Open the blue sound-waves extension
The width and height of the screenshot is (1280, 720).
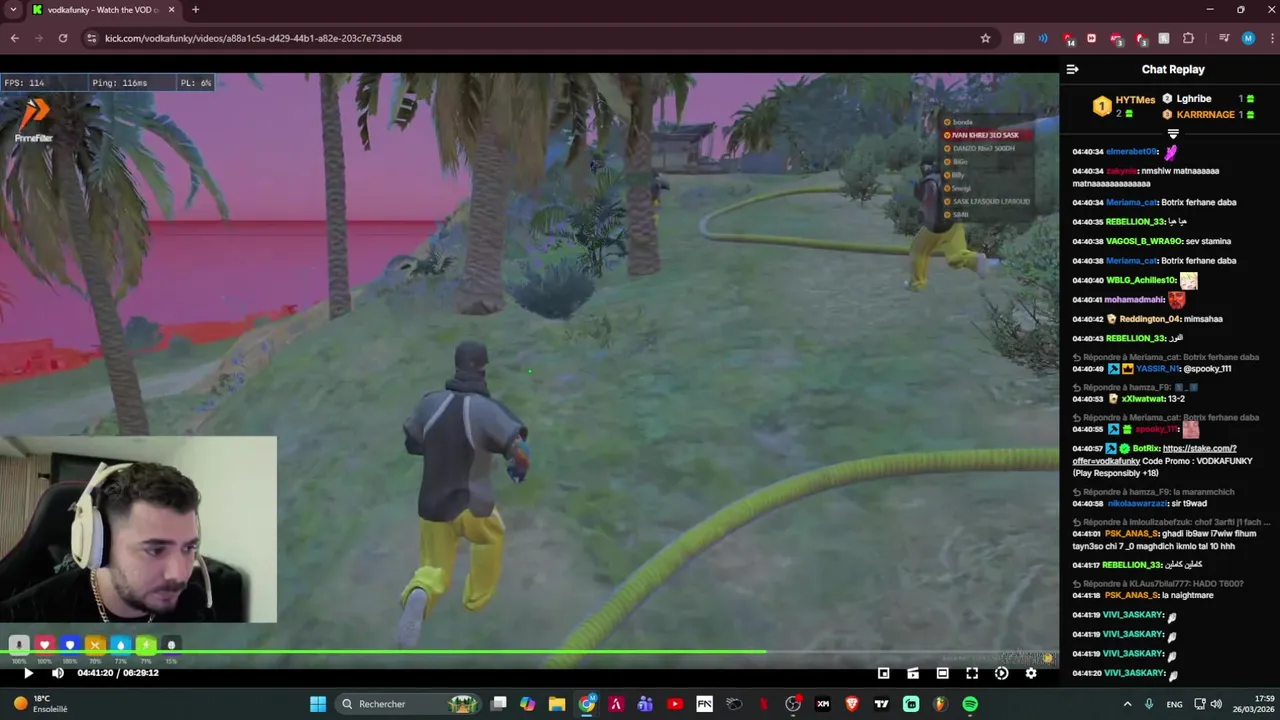tap(1043, 38)
